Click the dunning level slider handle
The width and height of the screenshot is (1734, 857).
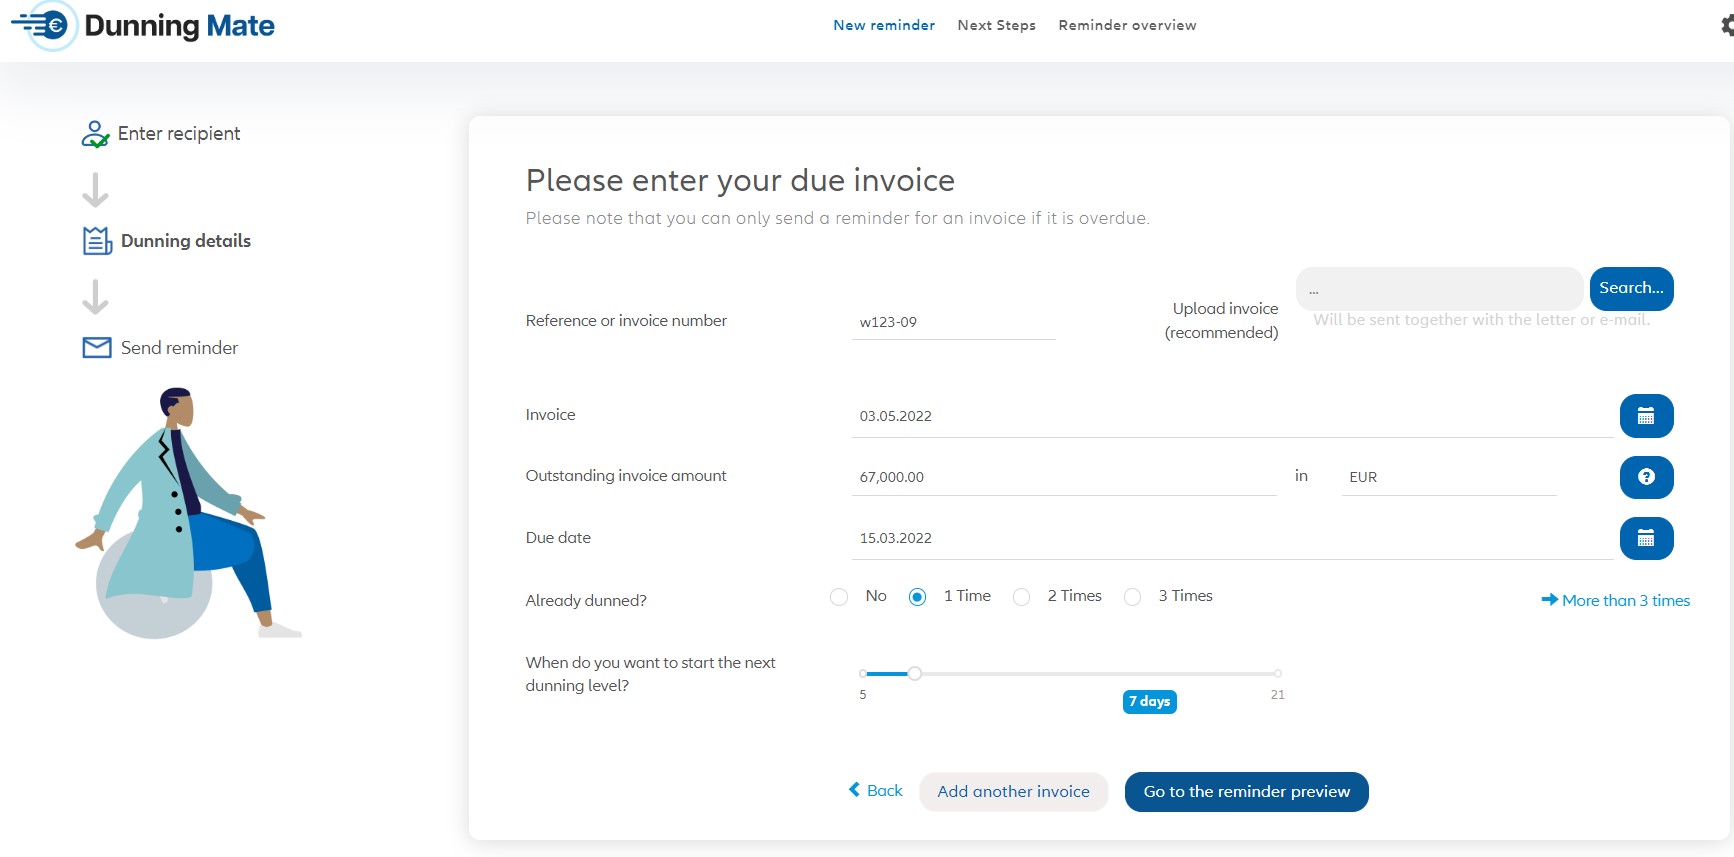[914, 673]
